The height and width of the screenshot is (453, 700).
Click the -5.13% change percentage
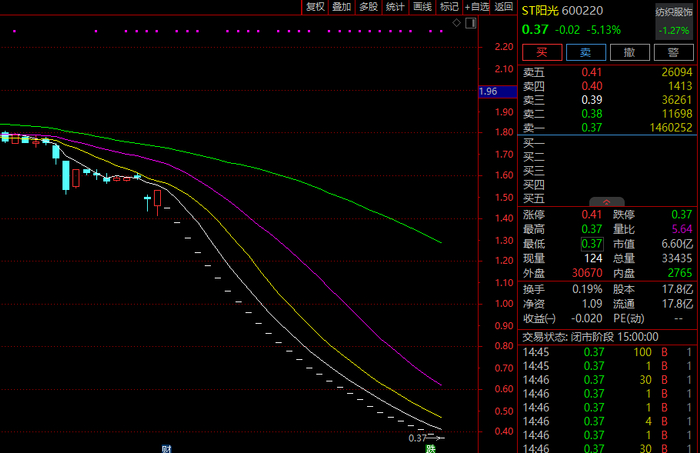click(x=604, y=30)
